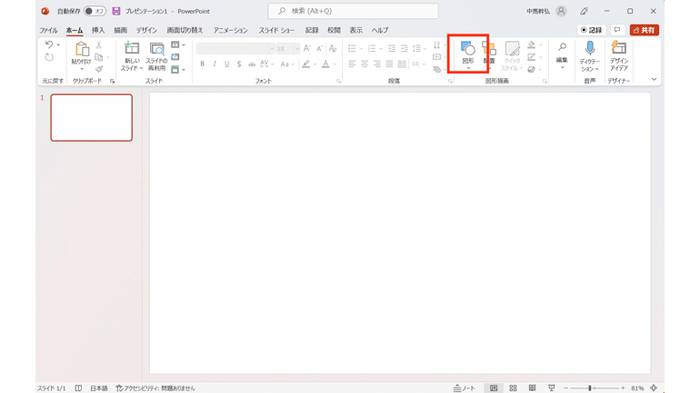Save the presentation with the floppy icon

116,11
